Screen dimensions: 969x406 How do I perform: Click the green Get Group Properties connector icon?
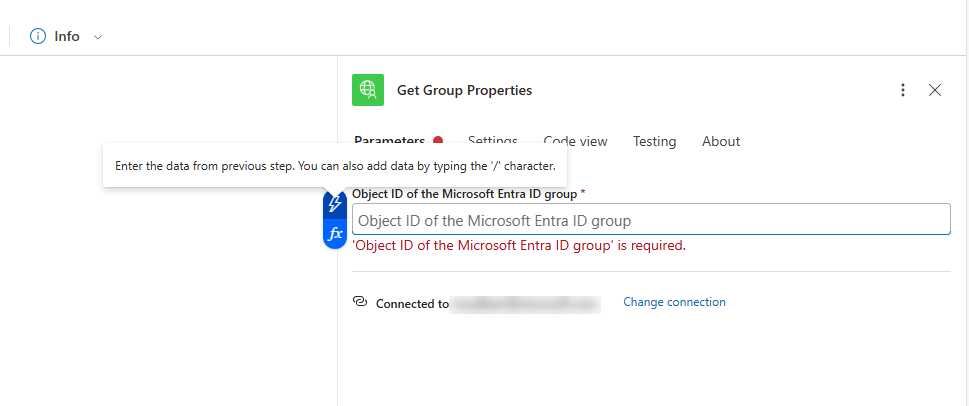tap(368, 90)
